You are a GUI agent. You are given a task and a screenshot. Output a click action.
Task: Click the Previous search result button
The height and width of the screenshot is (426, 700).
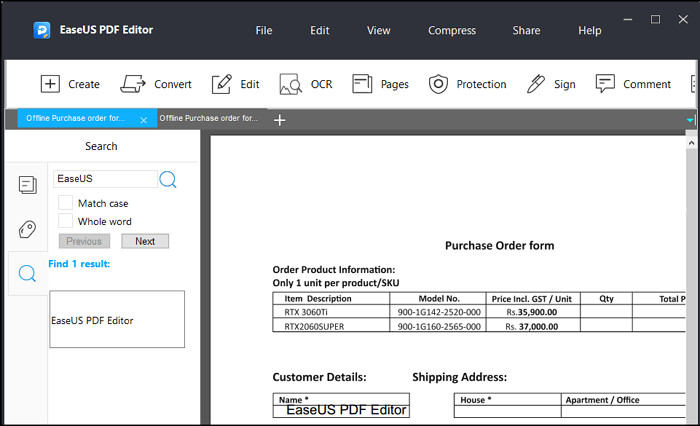(x=84, y=241)
